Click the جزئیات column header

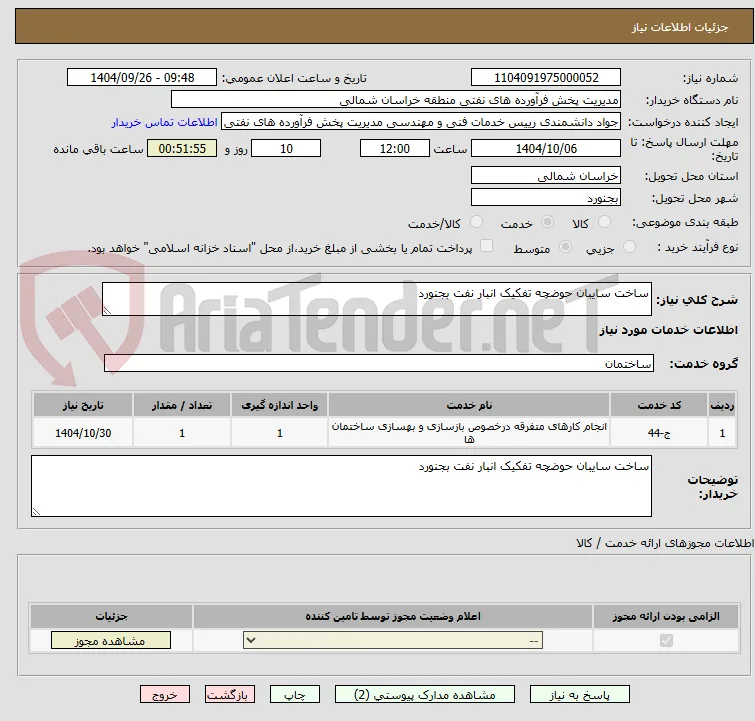pyautogui.click(x=111, y=616)
